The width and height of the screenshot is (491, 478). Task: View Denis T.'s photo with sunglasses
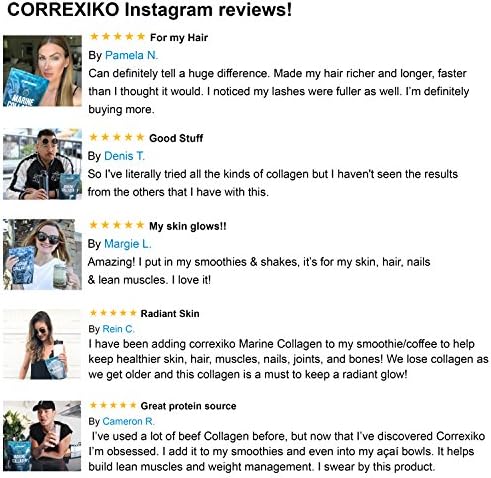point(42,164)
